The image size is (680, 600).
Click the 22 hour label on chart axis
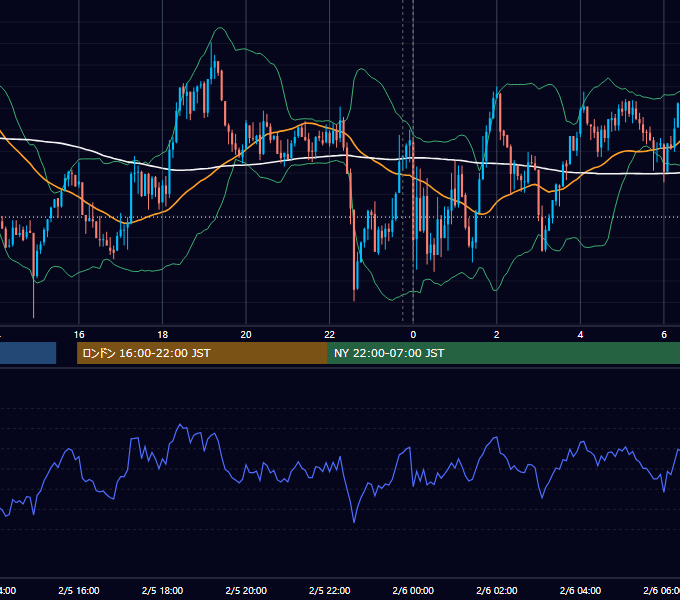click(x=330, y=335)
